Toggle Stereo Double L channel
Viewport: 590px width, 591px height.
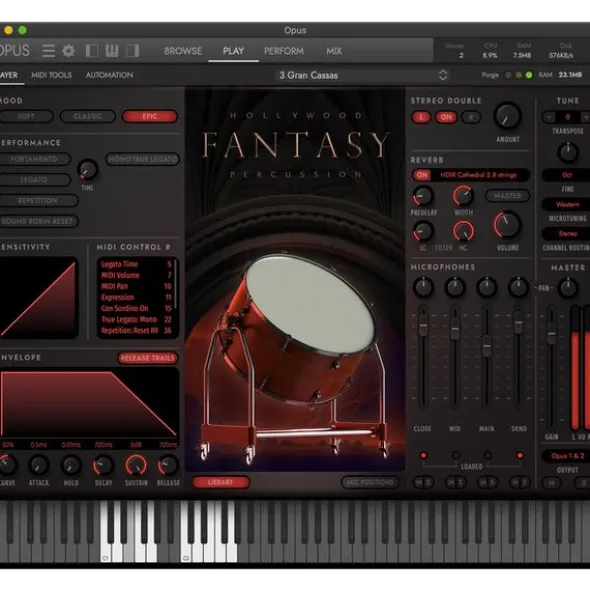421,117
